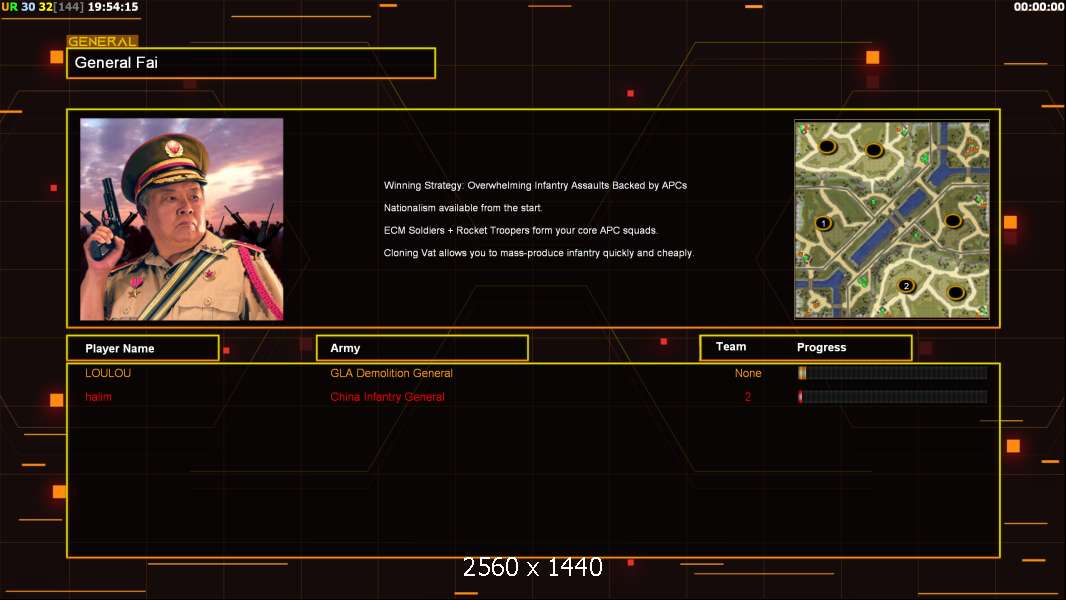1066x600 pixels.
Task: Click the 00:00:00 timer readout
Action: [x=1039, y=7]
